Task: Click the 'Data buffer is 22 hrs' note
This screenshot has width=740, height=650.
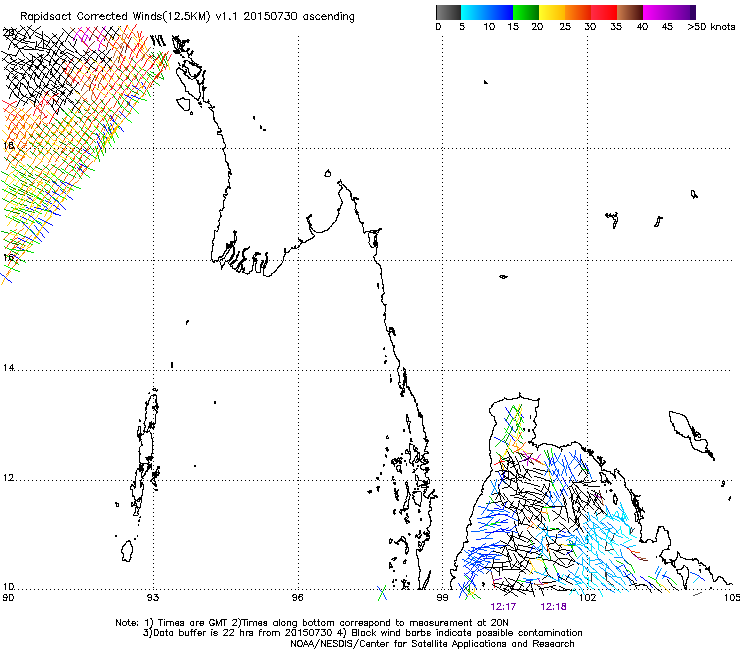Action: click(x=362, y=633)
